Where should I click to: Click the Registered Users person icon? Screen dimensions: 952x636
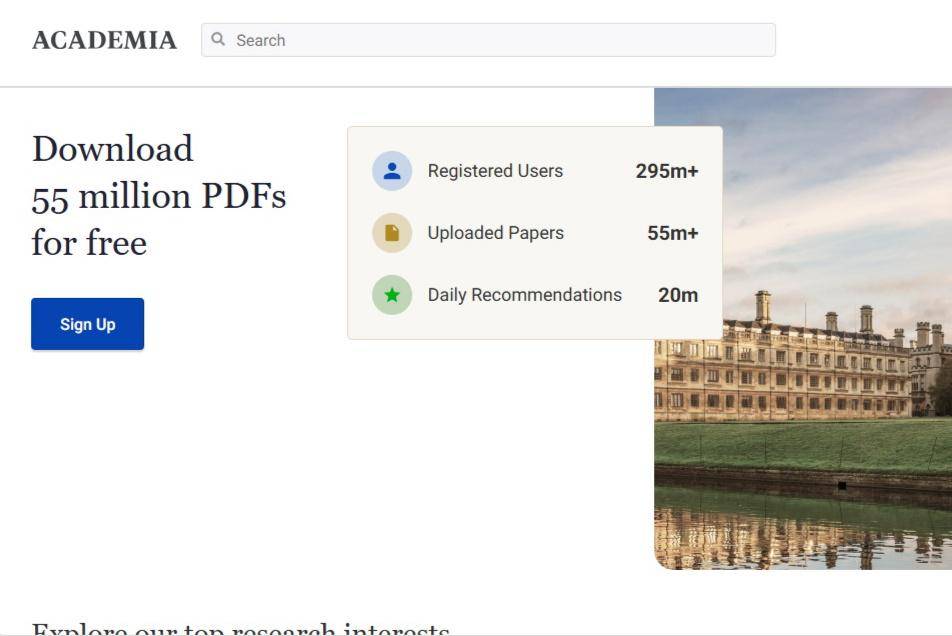(x=392, y=171)
